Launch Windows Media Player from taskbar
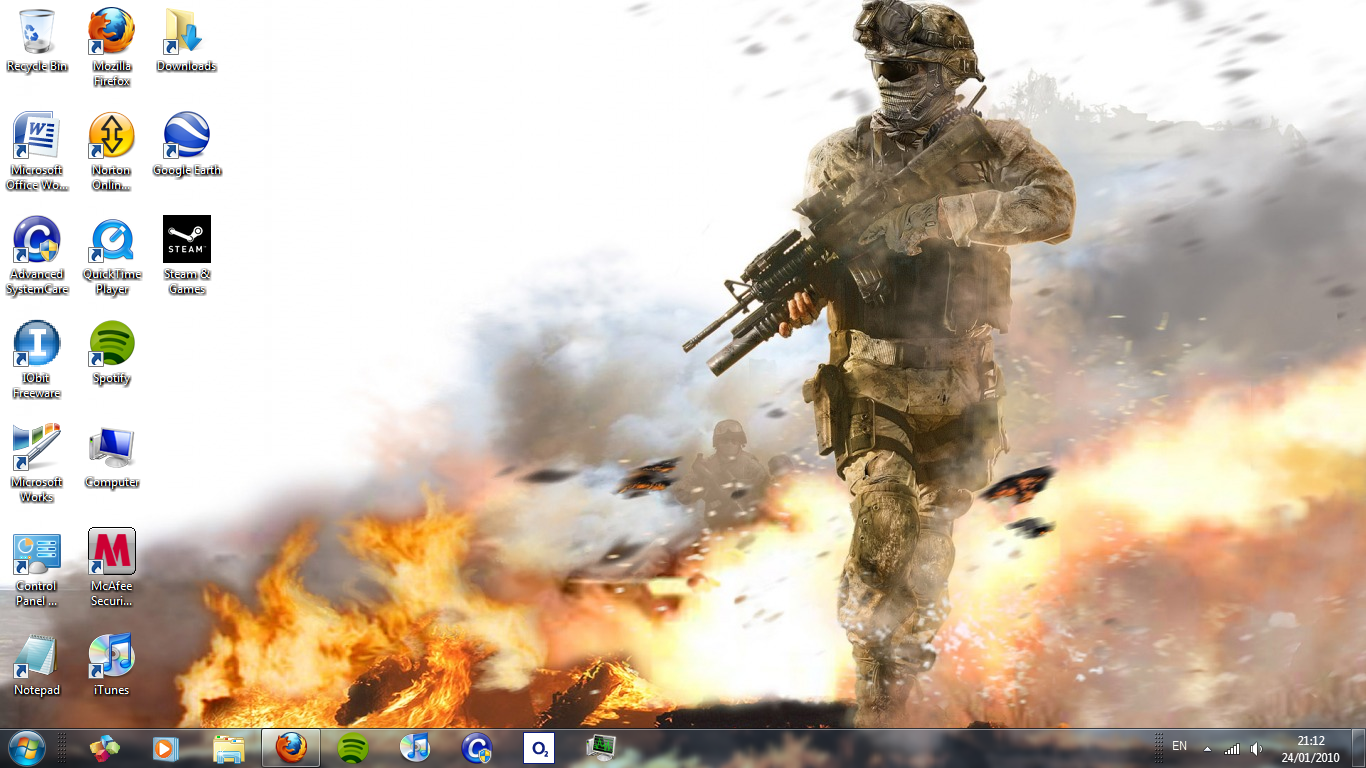Viewport: 1366px width, 768px height. pyautogui.click(x=166, y=748)
